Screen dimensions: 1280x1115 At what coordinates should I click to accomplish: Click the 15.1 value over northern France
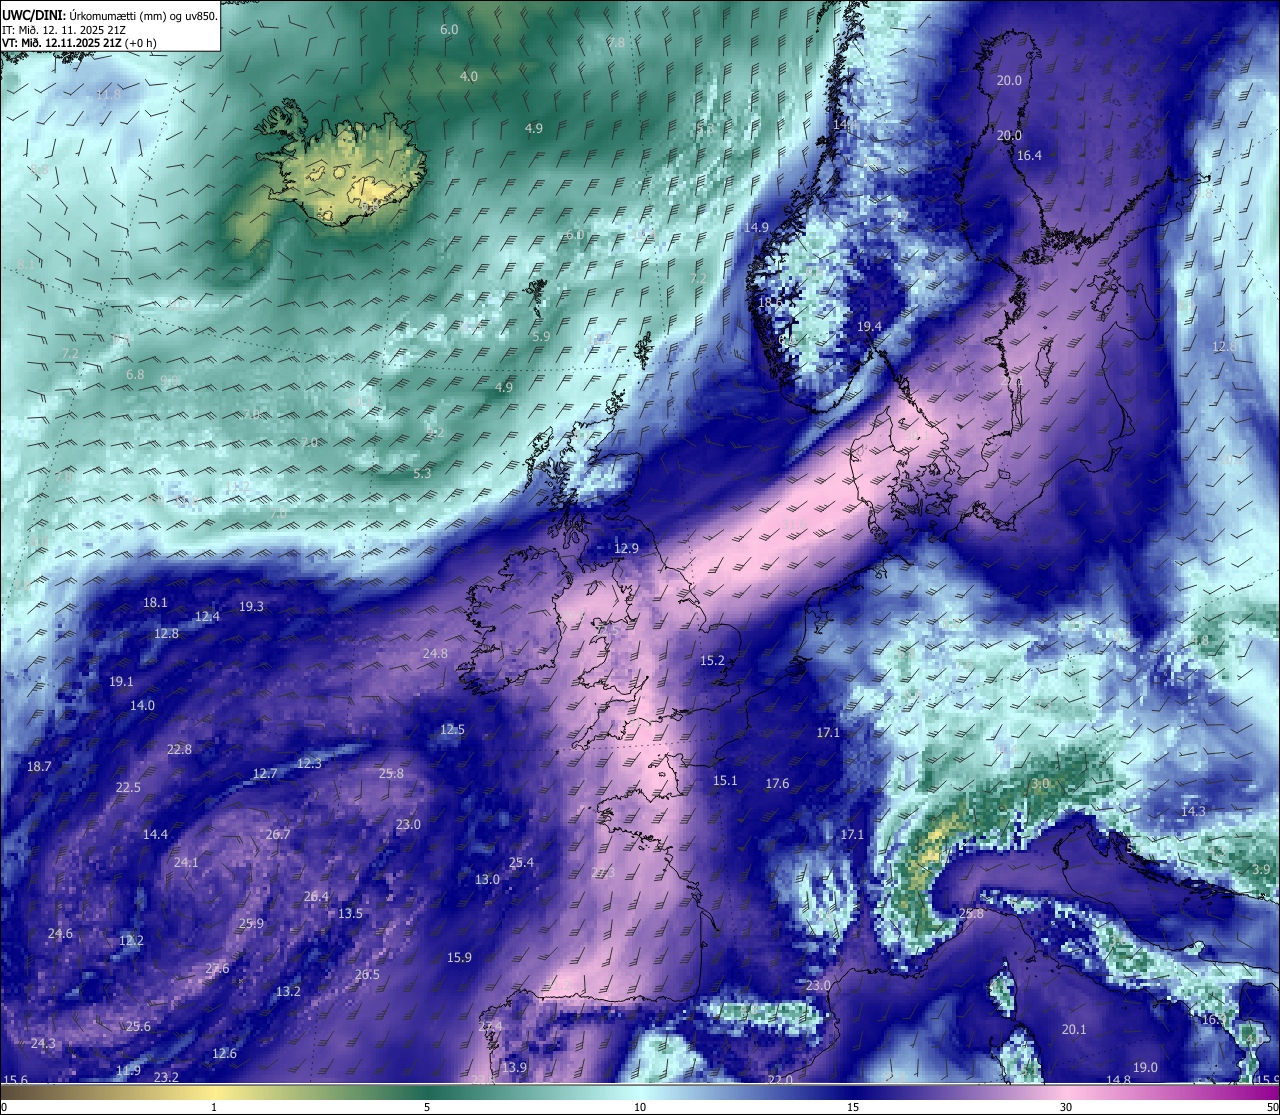point(725,781)
